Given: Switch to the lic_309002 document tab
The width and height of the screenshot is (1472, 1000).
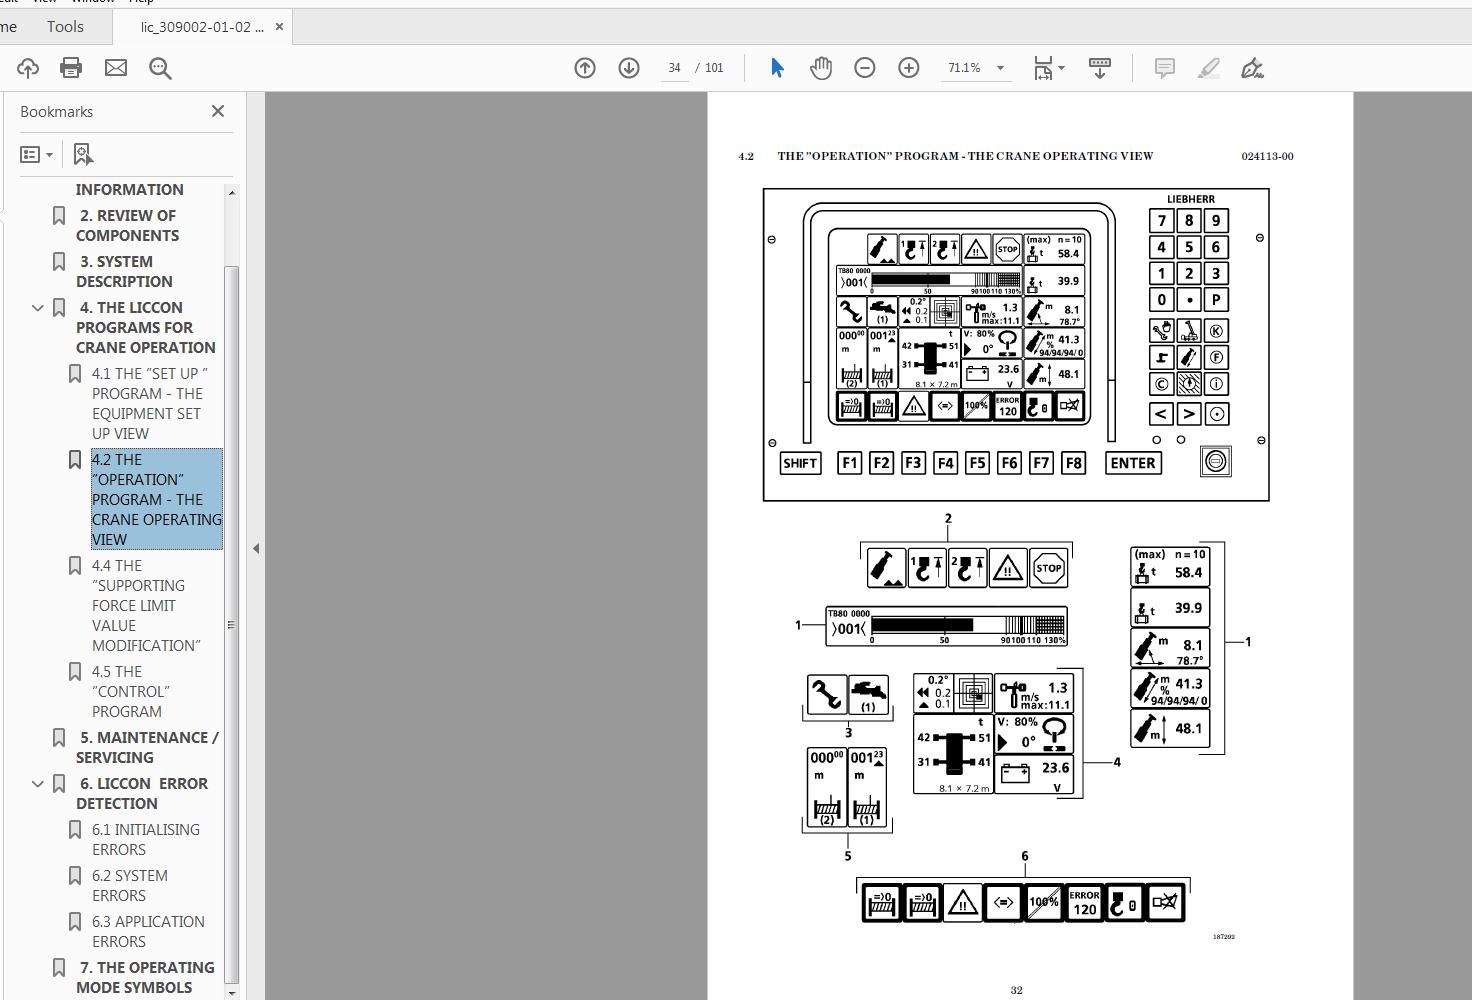Looking at the screenshot, I should tap(200, 26).
